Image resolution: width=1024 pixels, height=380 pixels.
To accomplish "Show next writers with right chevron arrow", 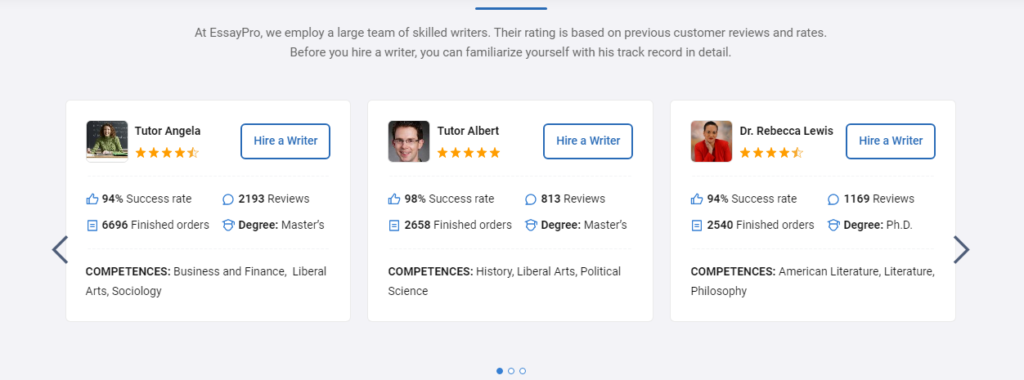I will pyautogui.click(x=961, y=249).
